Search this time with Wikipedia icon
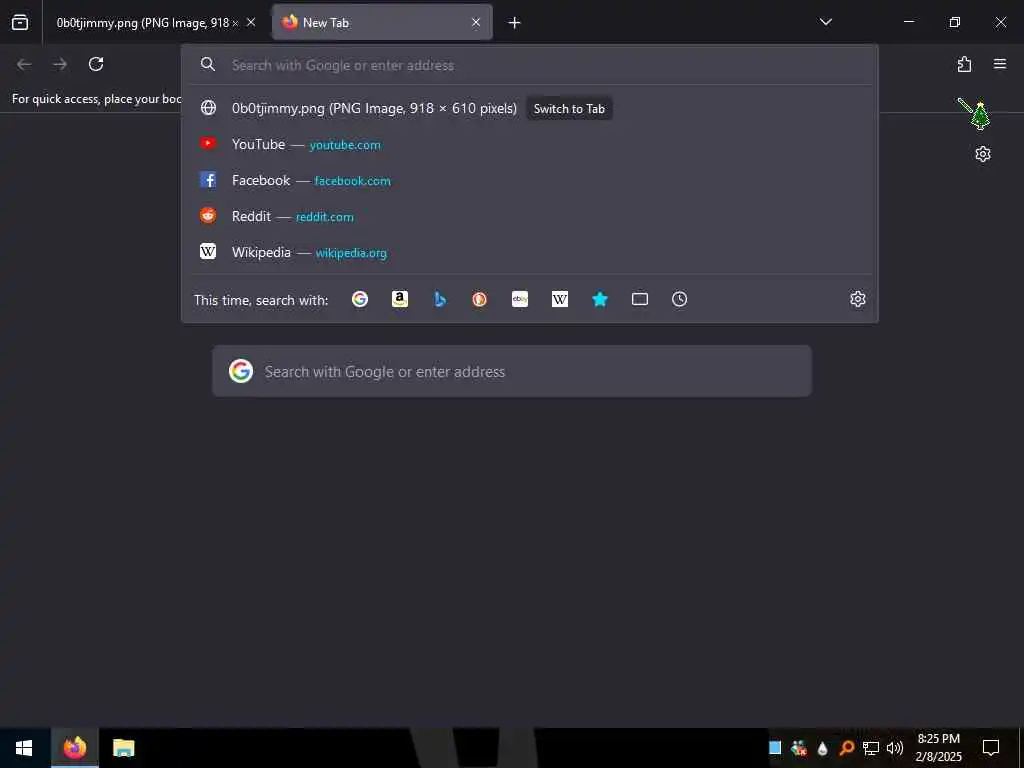Screen dimensions: 1024x768 coord(560,299)
